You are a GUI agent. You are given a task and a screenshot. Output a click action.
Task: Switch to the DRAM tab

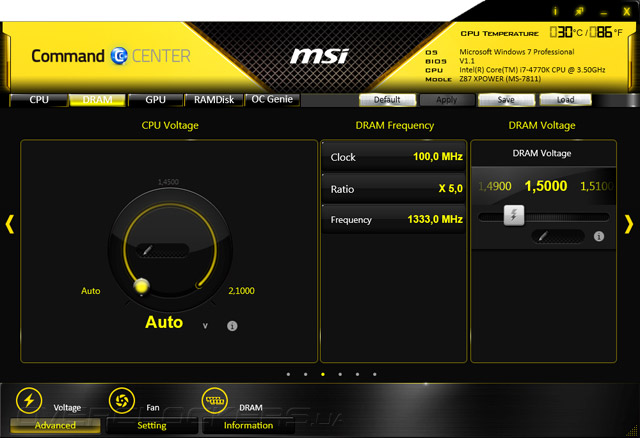click(97, 100)
